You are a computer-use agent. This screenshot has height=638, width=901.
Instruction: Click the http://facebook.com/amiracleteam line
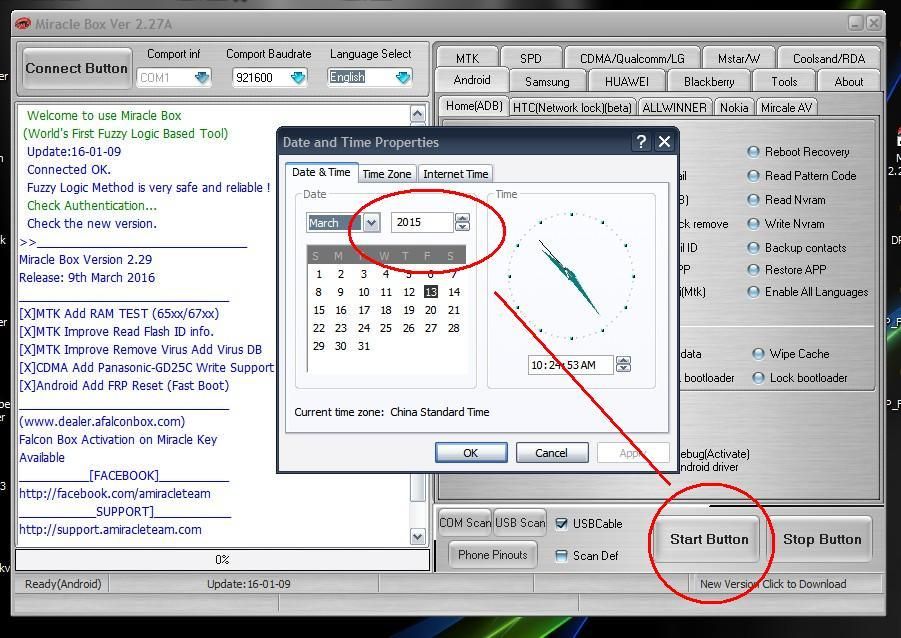point(115,493)
